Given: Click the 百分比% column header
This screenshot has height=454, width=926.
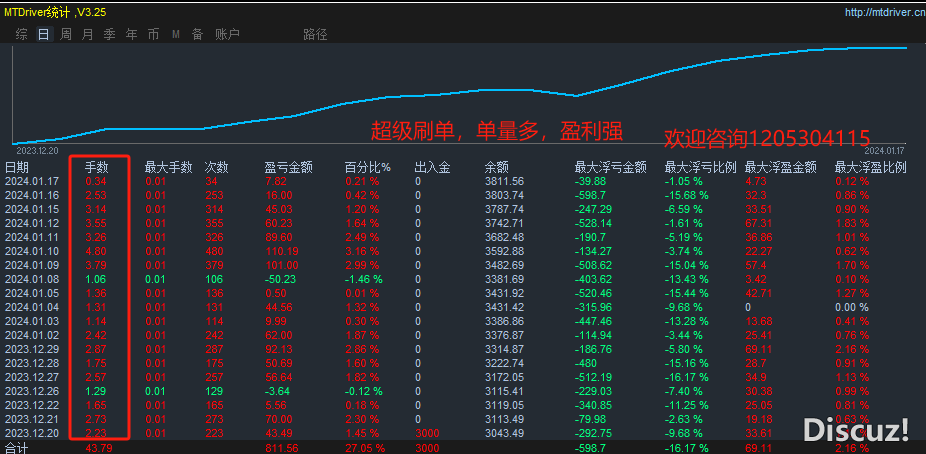Looking at the screenshot, I should [368, 168].
